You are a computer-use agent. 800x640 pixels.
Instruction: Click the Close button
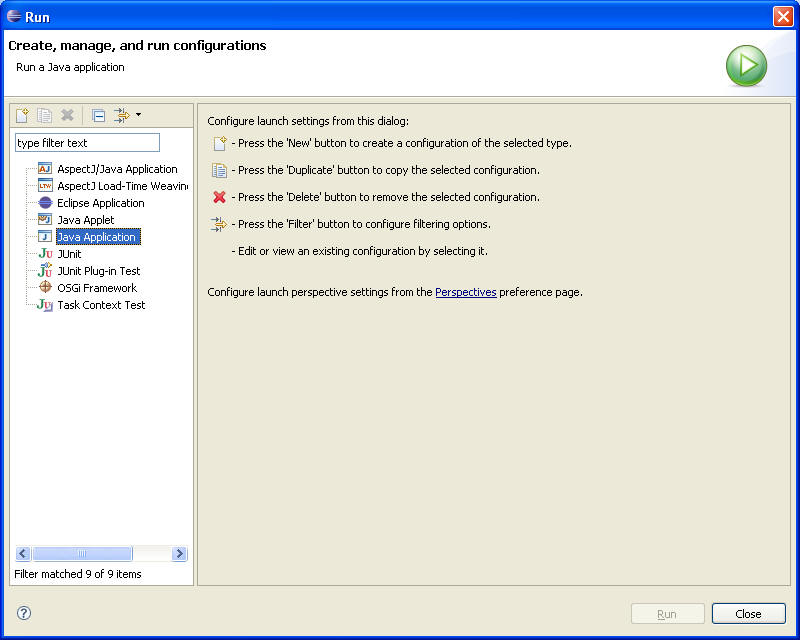[748, 614]
